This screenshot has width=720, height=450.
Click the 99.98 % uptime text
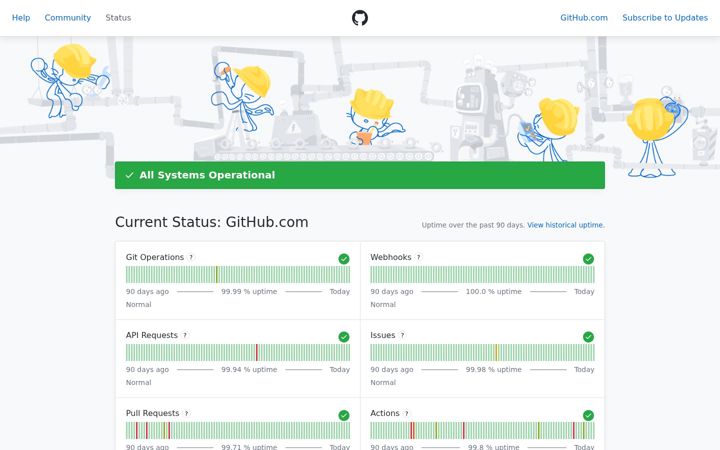pyautogui.click(x=494, y=370)
